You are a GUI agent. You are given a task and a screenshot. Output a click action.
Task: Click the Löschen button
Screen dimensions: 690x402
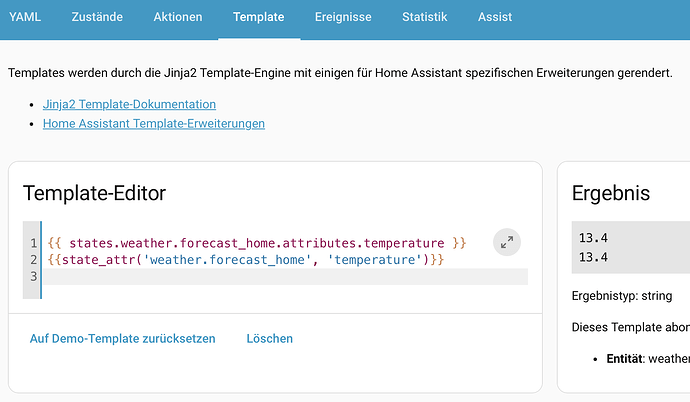pos(269,339)
